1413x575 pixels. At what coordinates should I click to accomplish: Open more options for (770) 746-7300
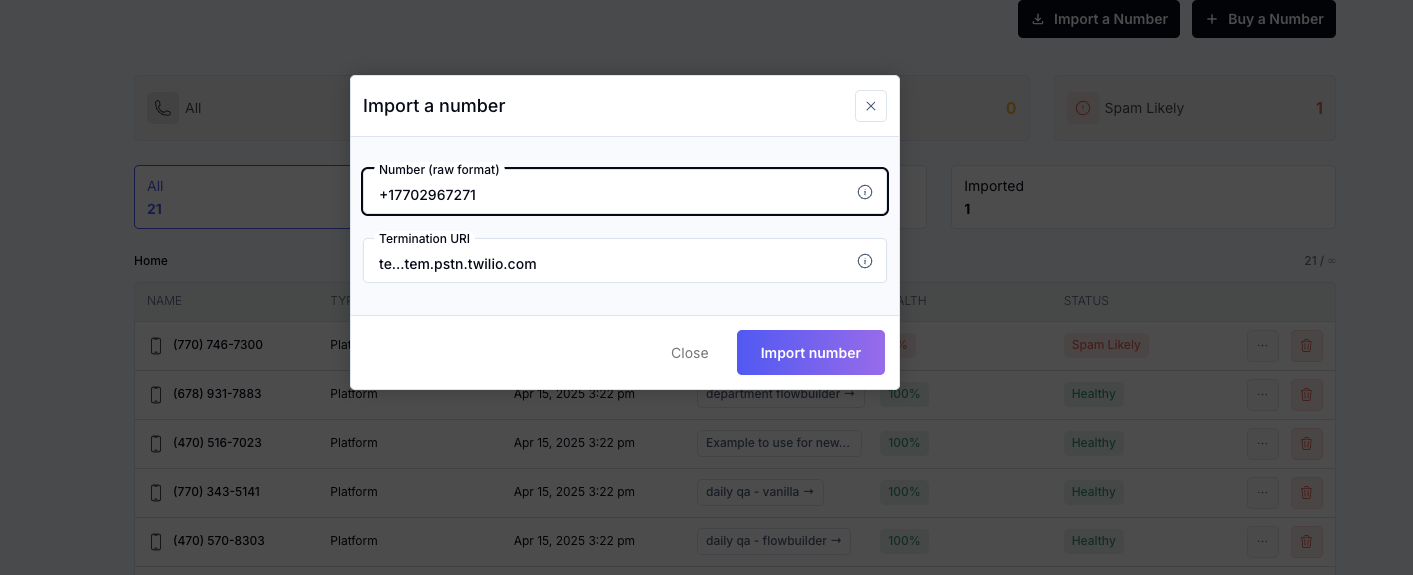[x=1262, y=346]
